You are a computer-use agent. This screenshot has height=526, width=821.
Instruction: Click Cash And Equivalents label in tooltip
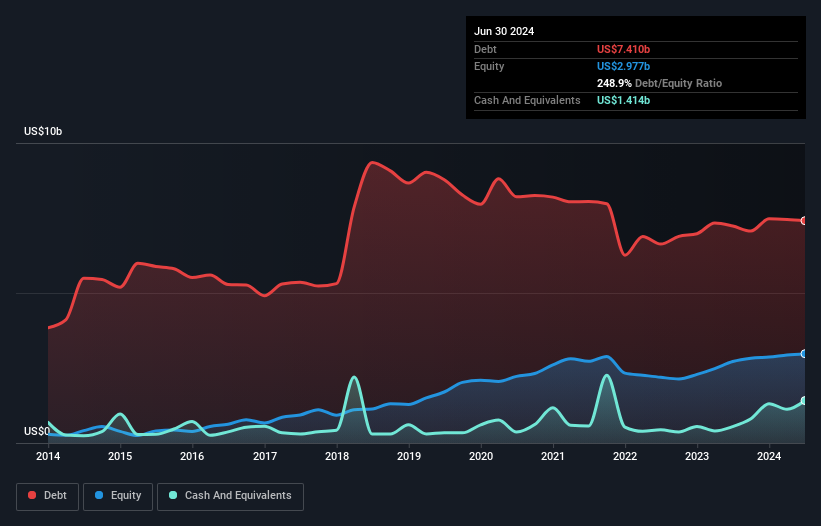pyautogui.click(x=527, y=100)
